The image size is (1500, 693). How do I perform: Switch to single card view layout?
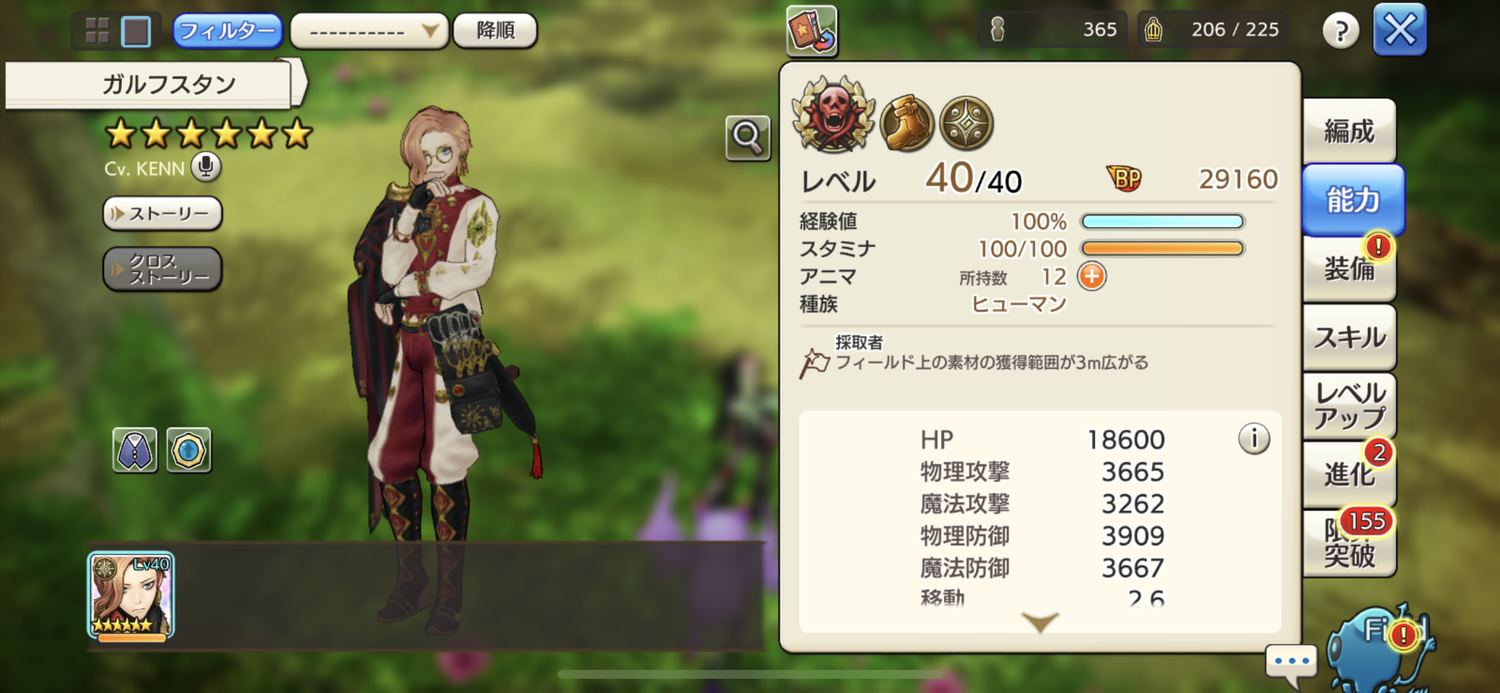coord(136,31)
